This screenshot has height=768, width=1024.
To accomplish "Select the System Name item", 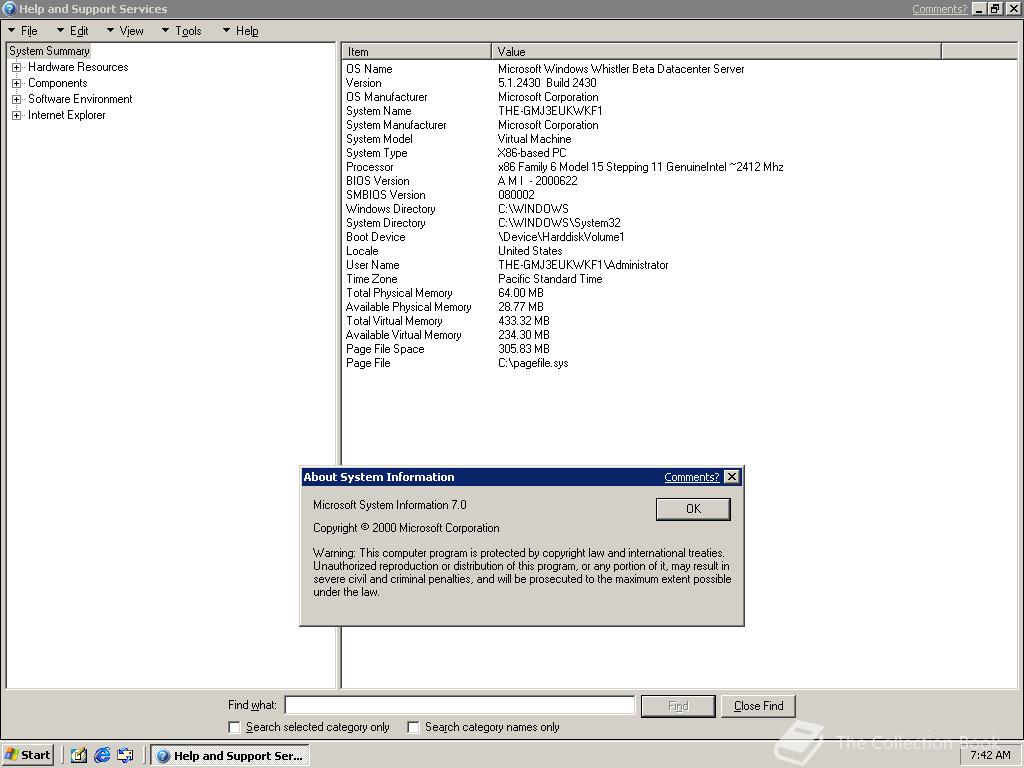I will tap(379, 111).
